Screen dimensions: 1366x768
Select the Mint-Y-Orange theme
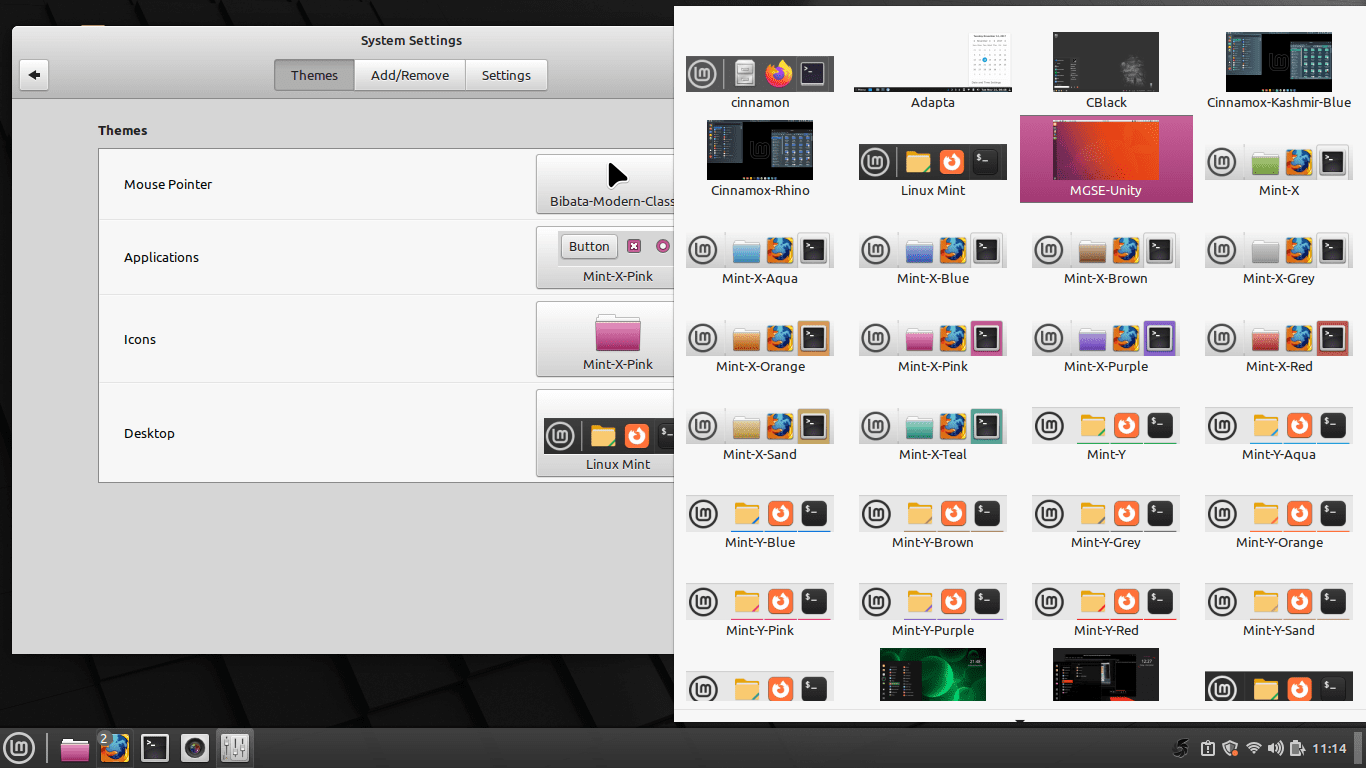(x=1279, y=522)
